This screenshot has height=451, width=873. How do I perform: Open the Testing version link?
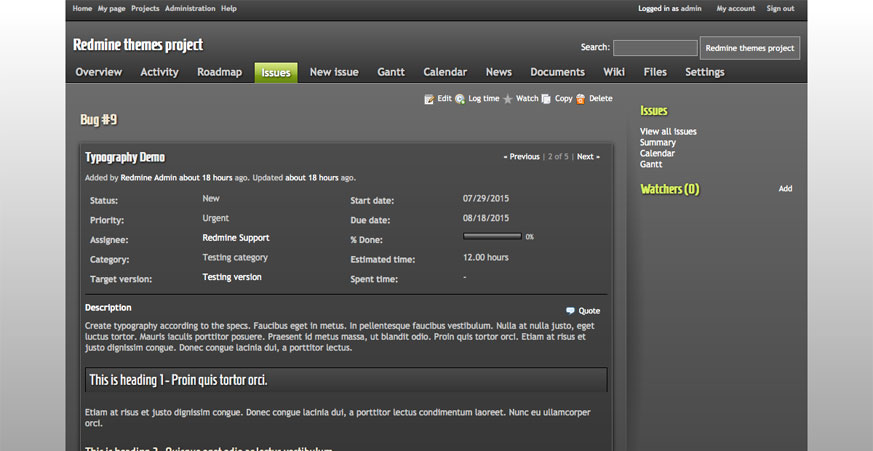point(232,277)
